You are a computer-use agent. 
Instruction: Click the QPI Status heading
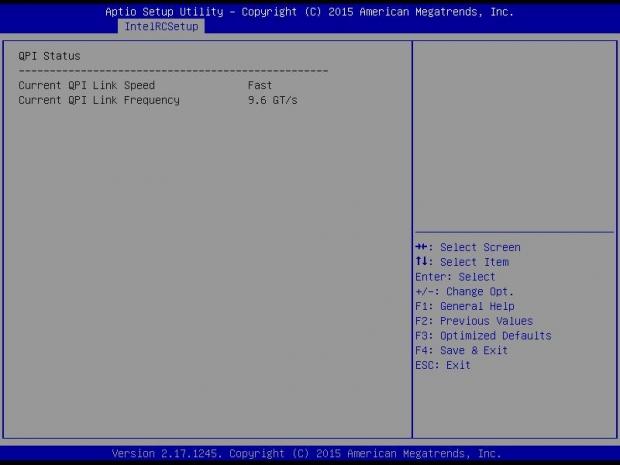pos(49,56)
